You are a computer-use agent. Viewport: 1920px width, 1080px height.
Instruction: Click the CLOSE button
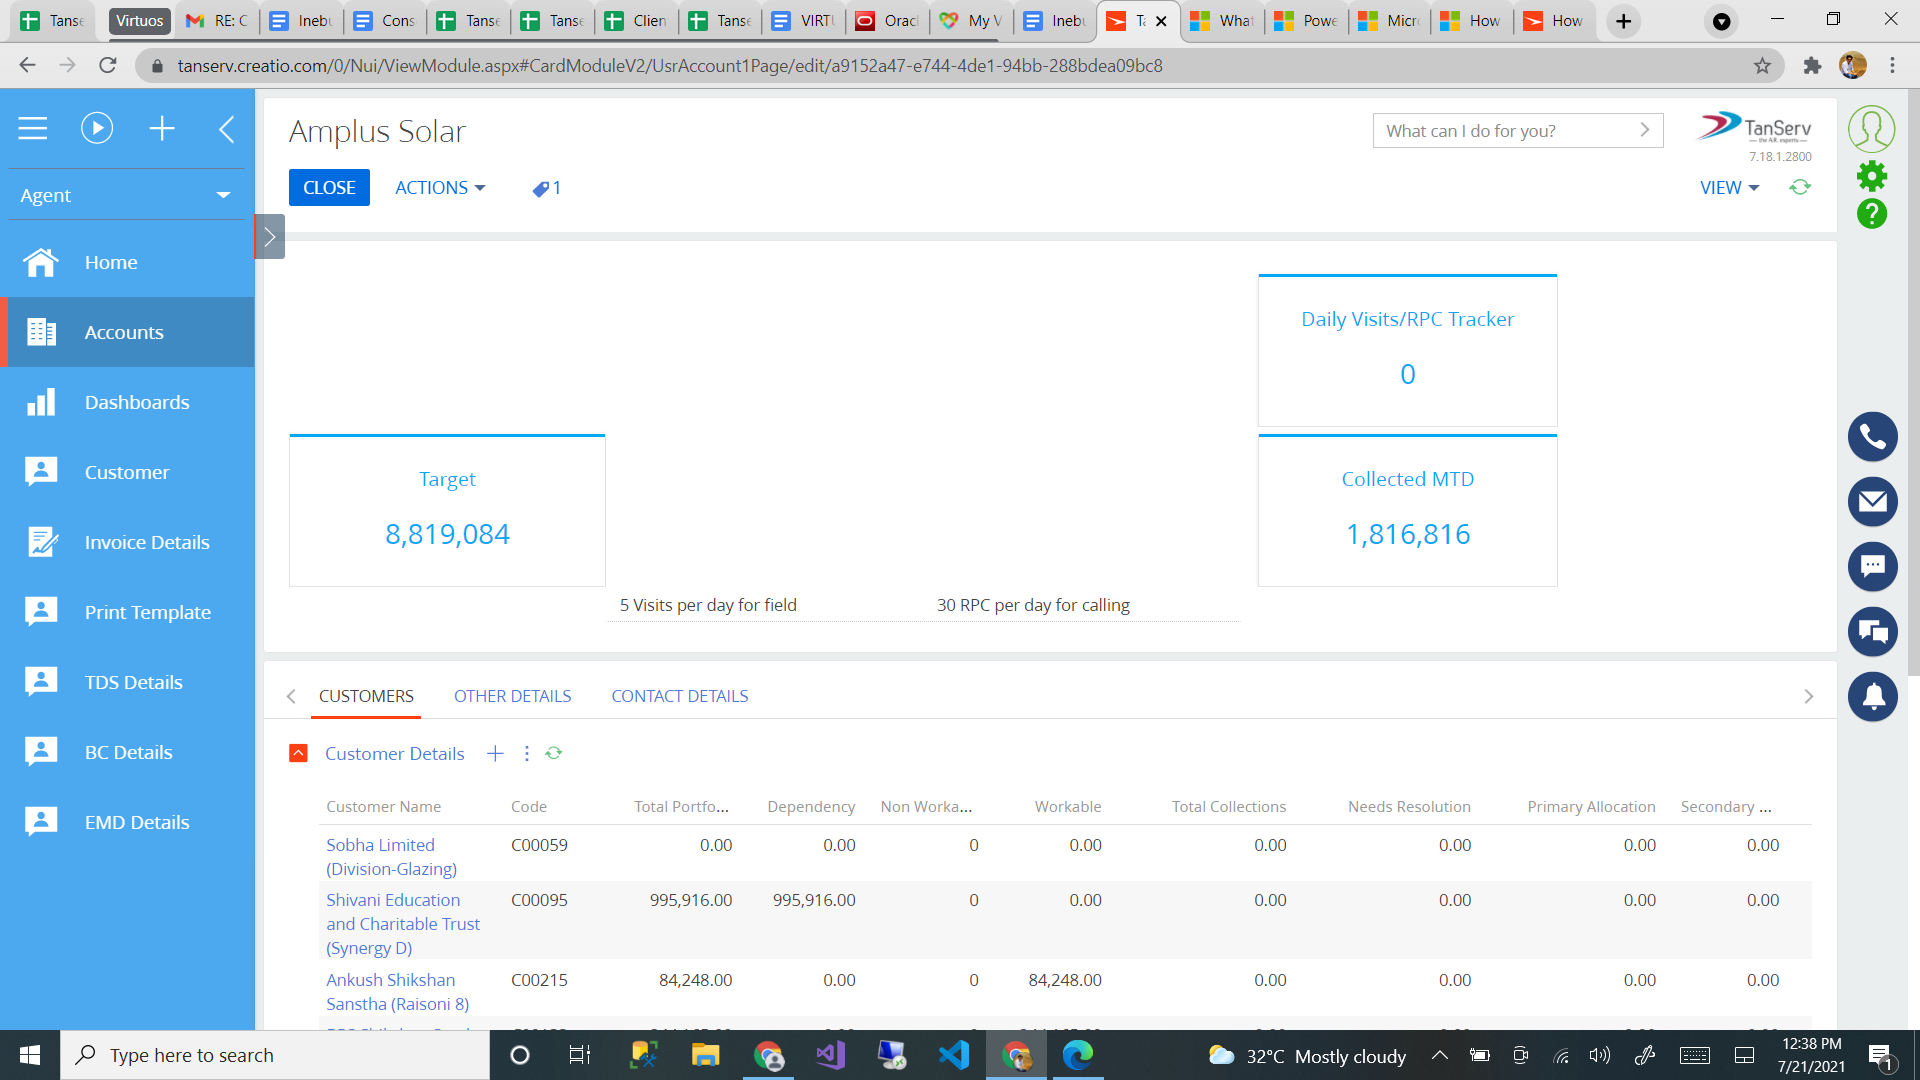[329, 188]
